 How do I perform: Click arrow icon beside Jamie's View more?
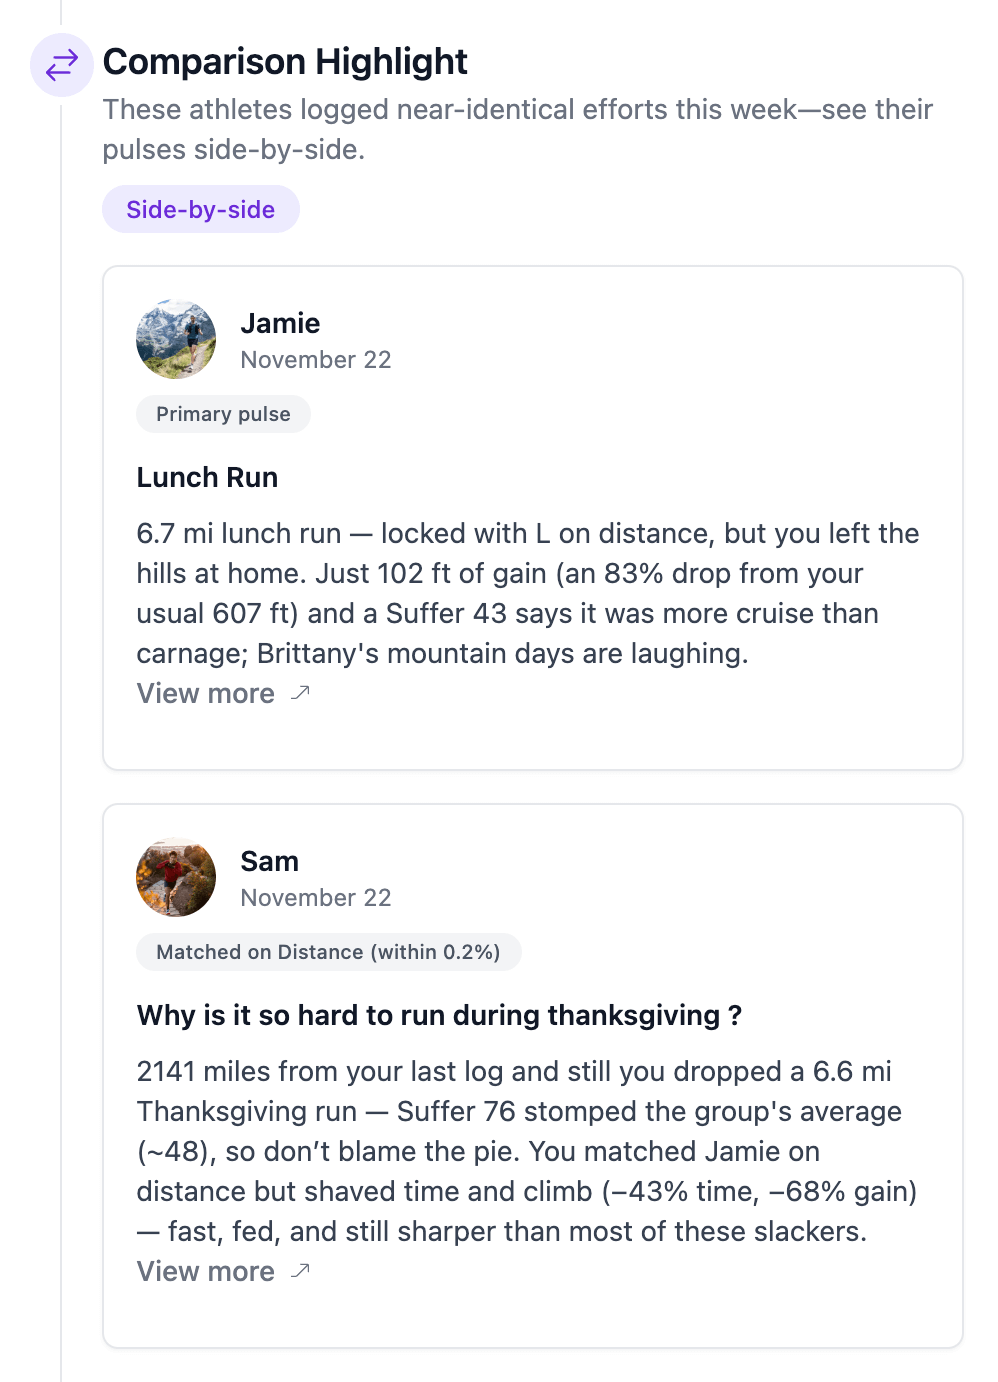[300, 693]
